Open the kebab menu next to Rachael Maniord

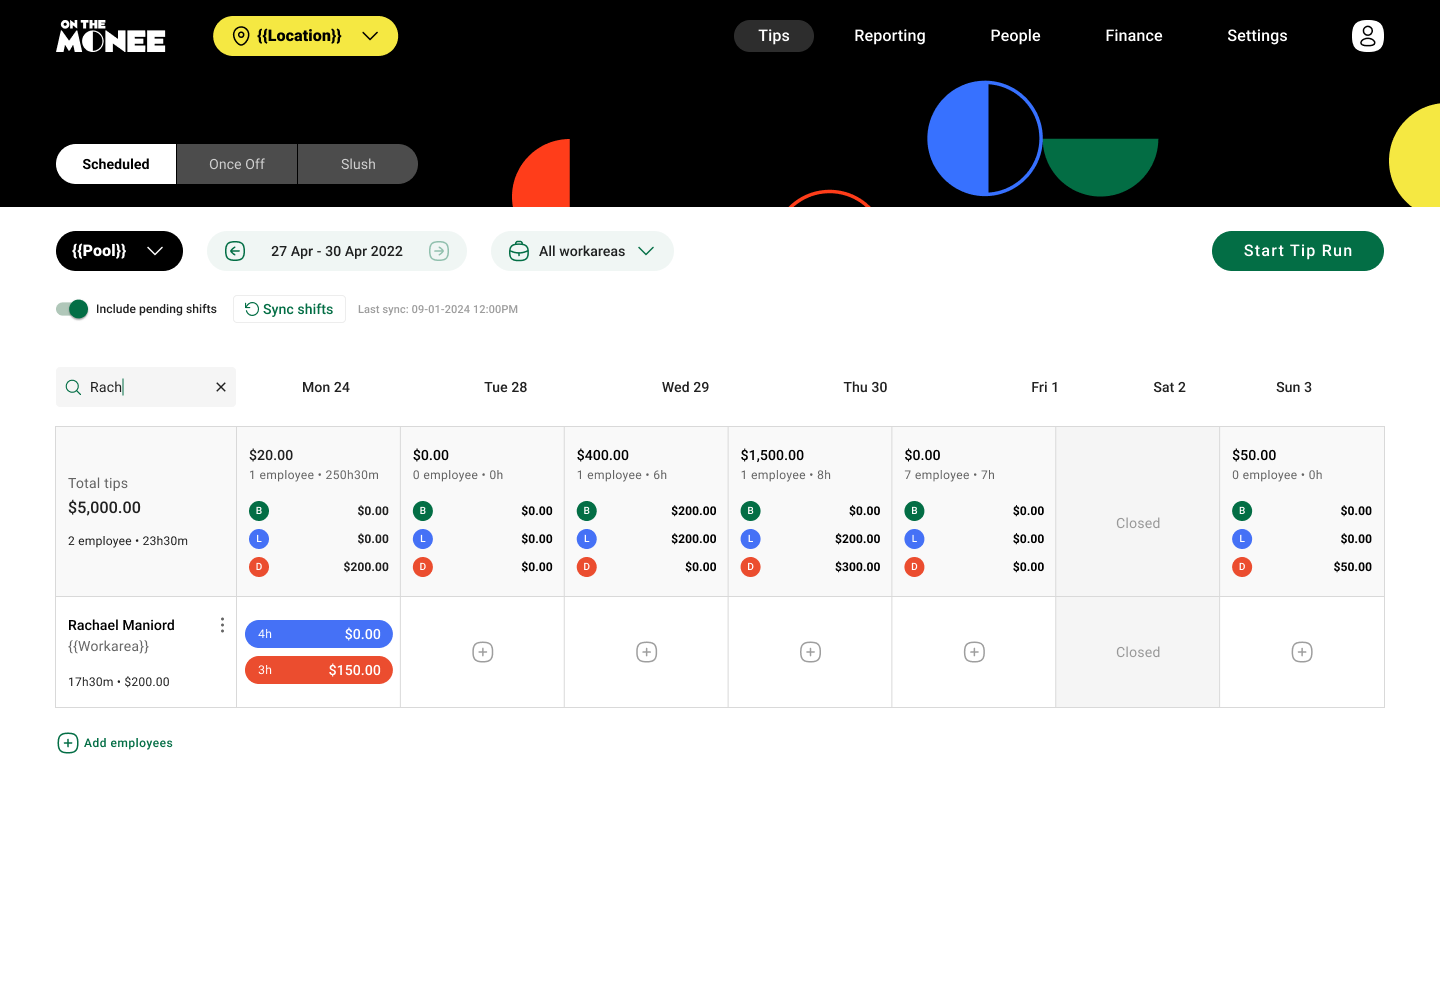222,624
